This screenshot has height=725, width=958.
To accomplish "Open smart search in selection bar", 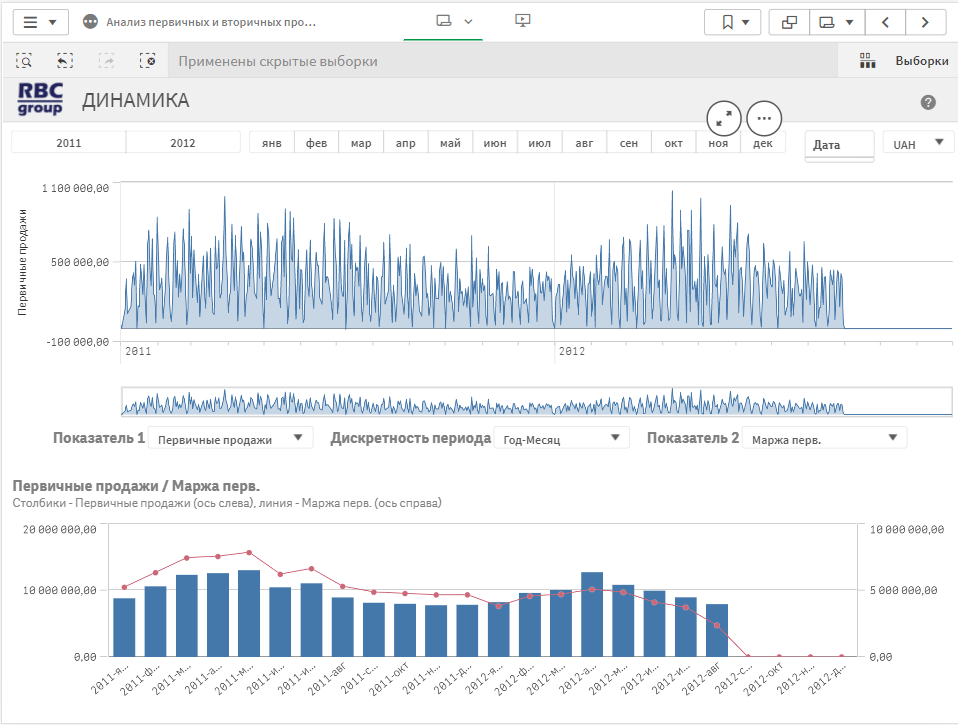I will pyautogui.click(x=24, y=61).
